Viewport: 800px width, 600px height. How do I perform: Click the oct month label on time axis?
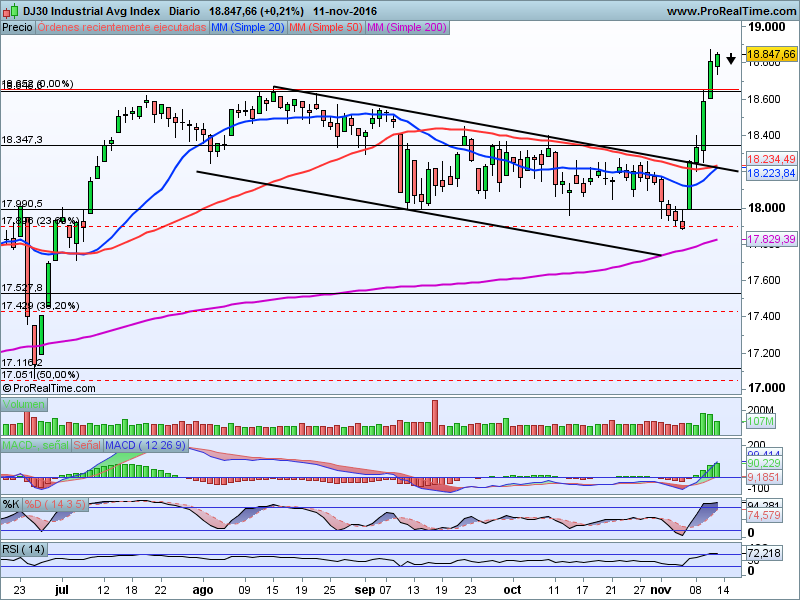512,590
